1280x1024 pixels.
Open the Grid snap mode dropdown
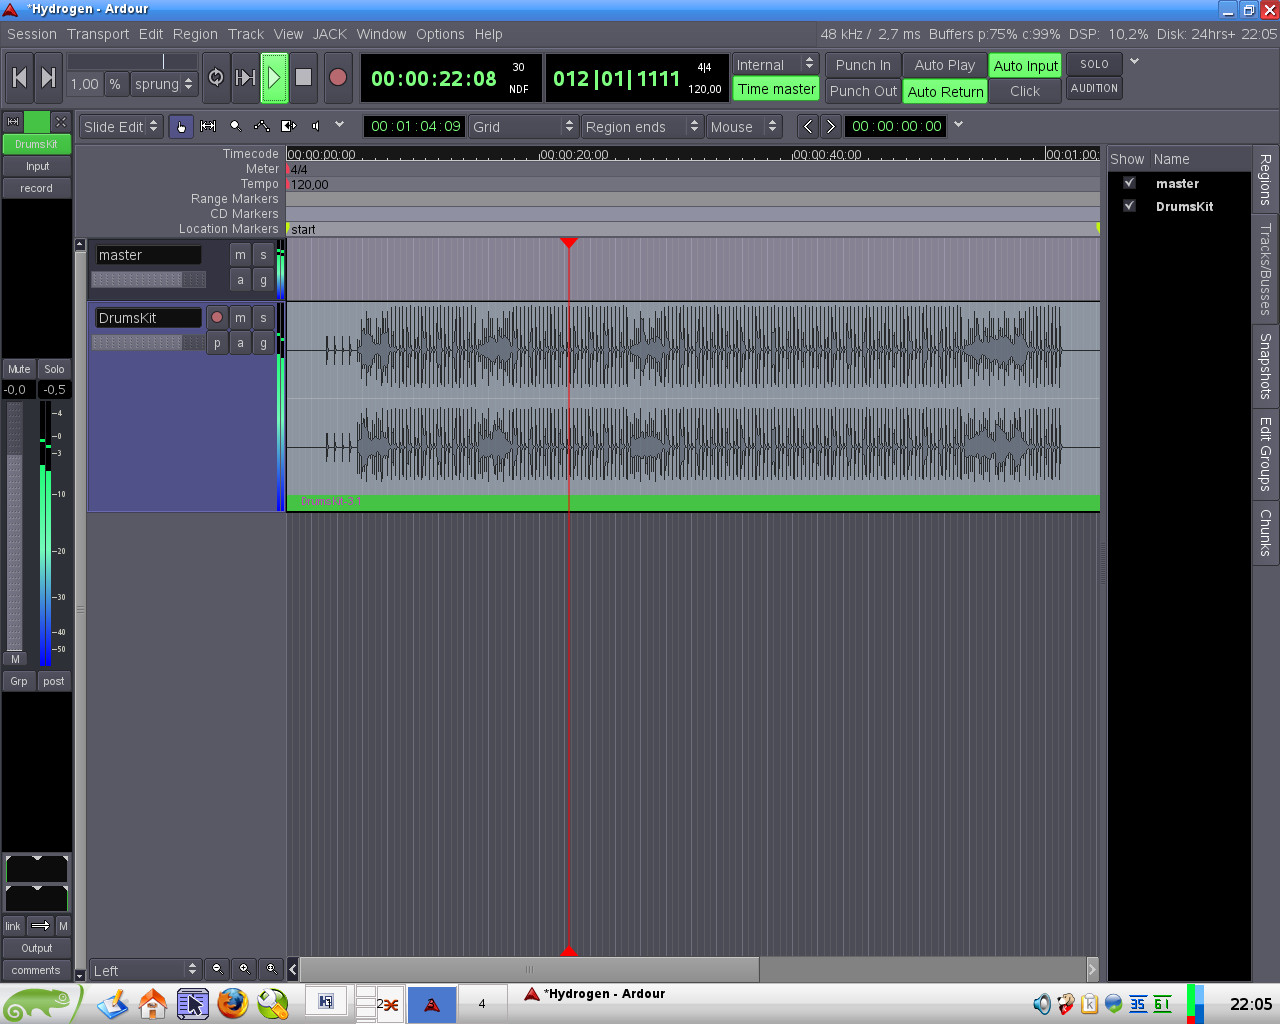click(524, 127)
